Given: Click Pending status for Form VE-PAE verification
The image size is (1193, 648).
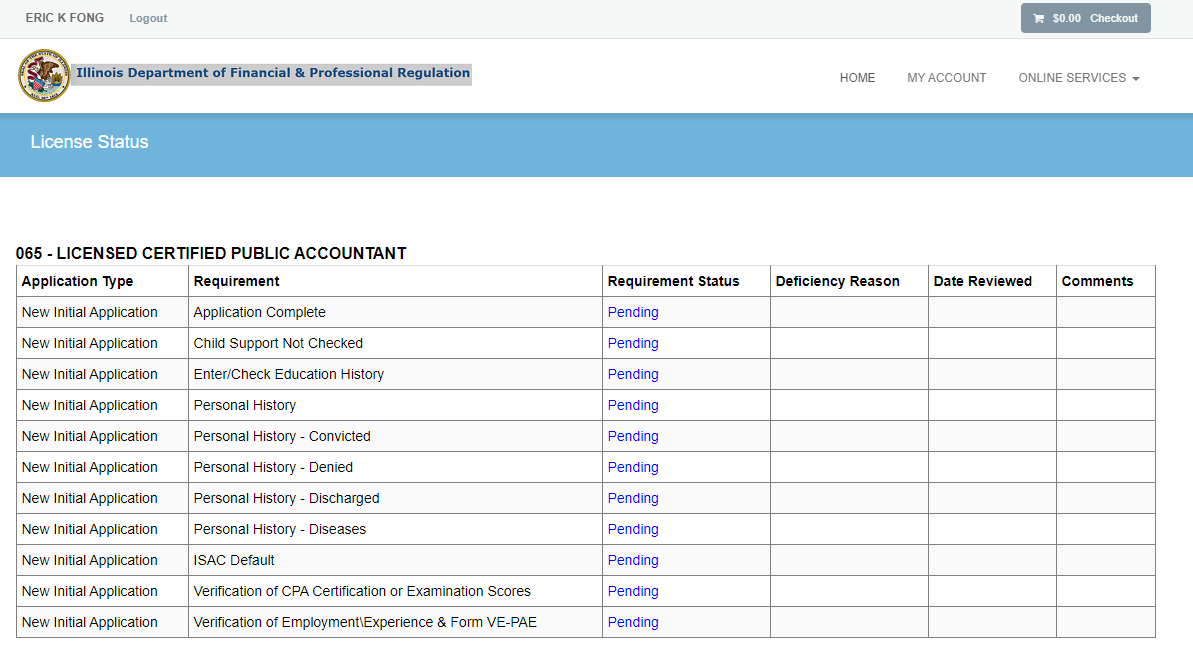Looking at the screenshot, I should tap(633, 623).
